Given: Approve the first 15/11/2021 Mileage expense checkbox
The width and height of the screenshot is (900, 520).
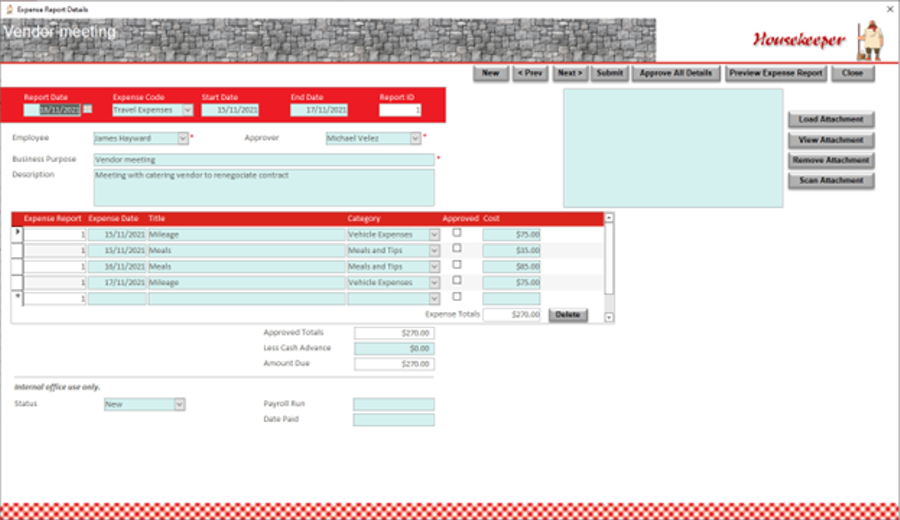Looking at the screenshot, I should click(x=457, y=232).
